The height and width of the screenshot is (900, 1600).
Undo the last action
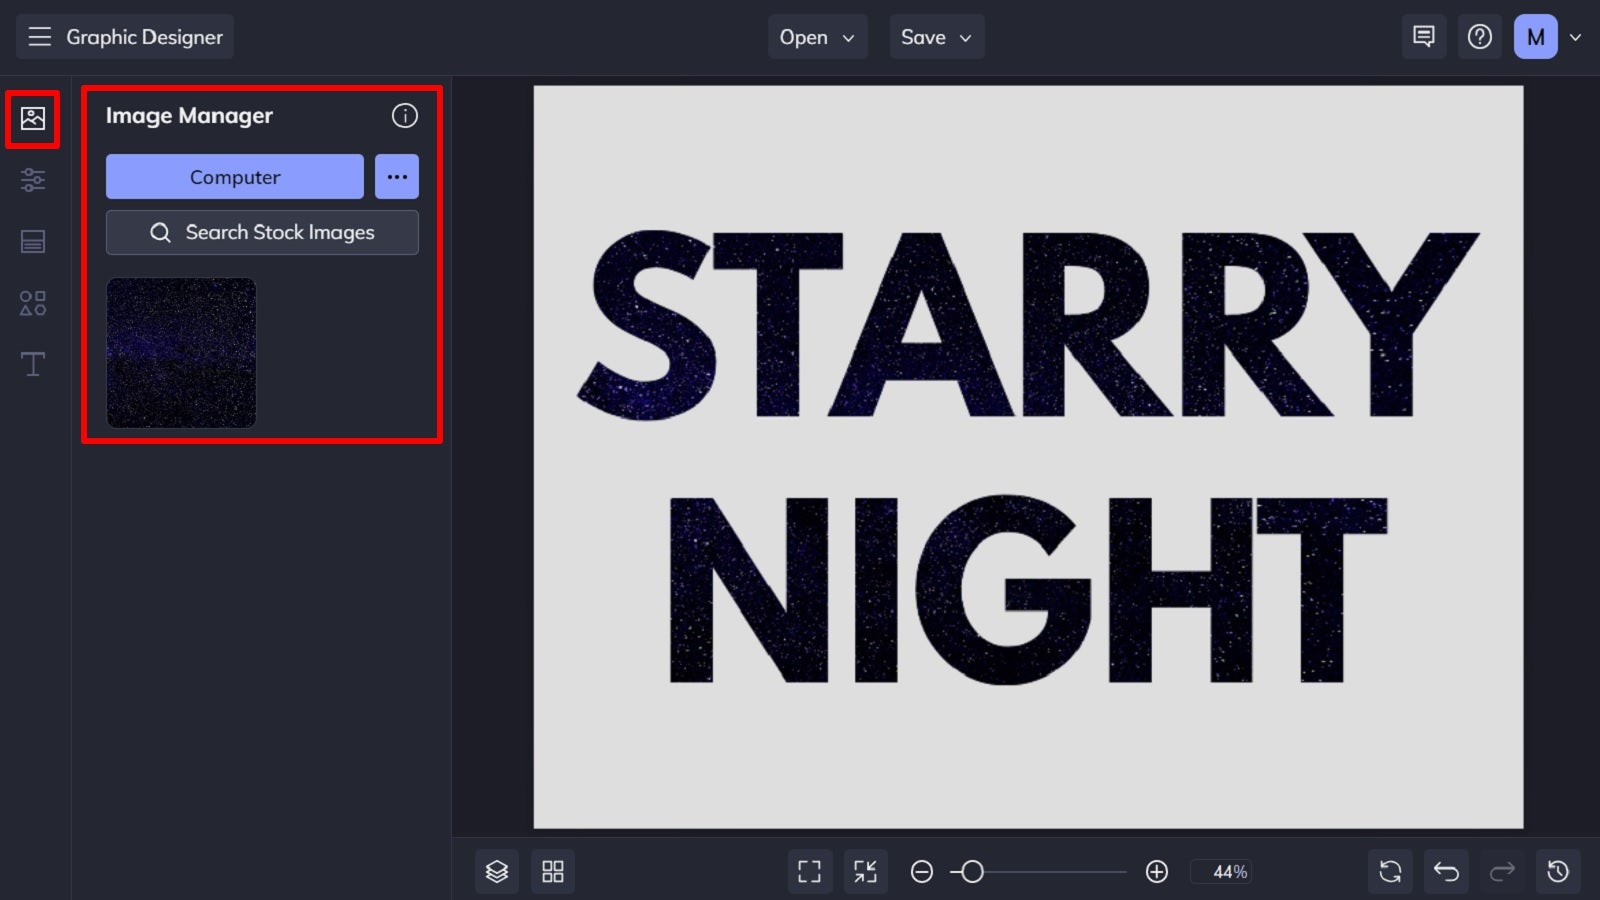tap(1446, 871)
